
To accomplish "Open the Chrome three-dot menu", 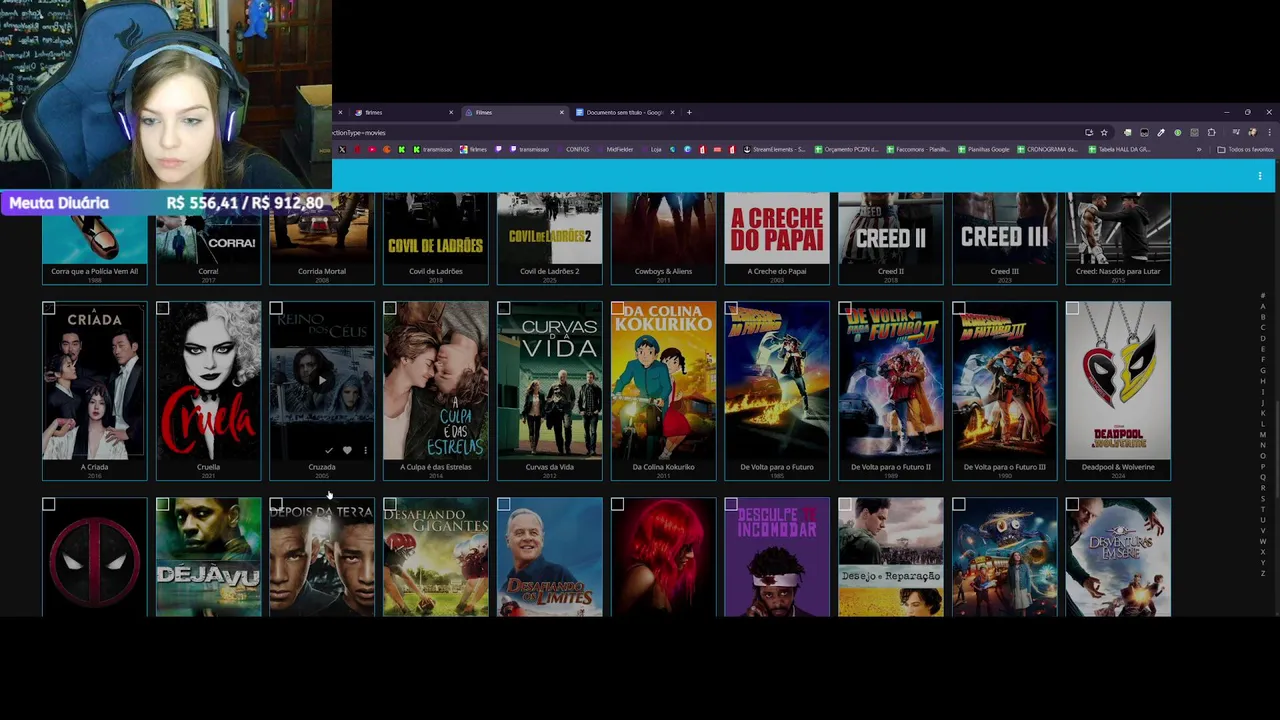I will [x=1269, y=132].
